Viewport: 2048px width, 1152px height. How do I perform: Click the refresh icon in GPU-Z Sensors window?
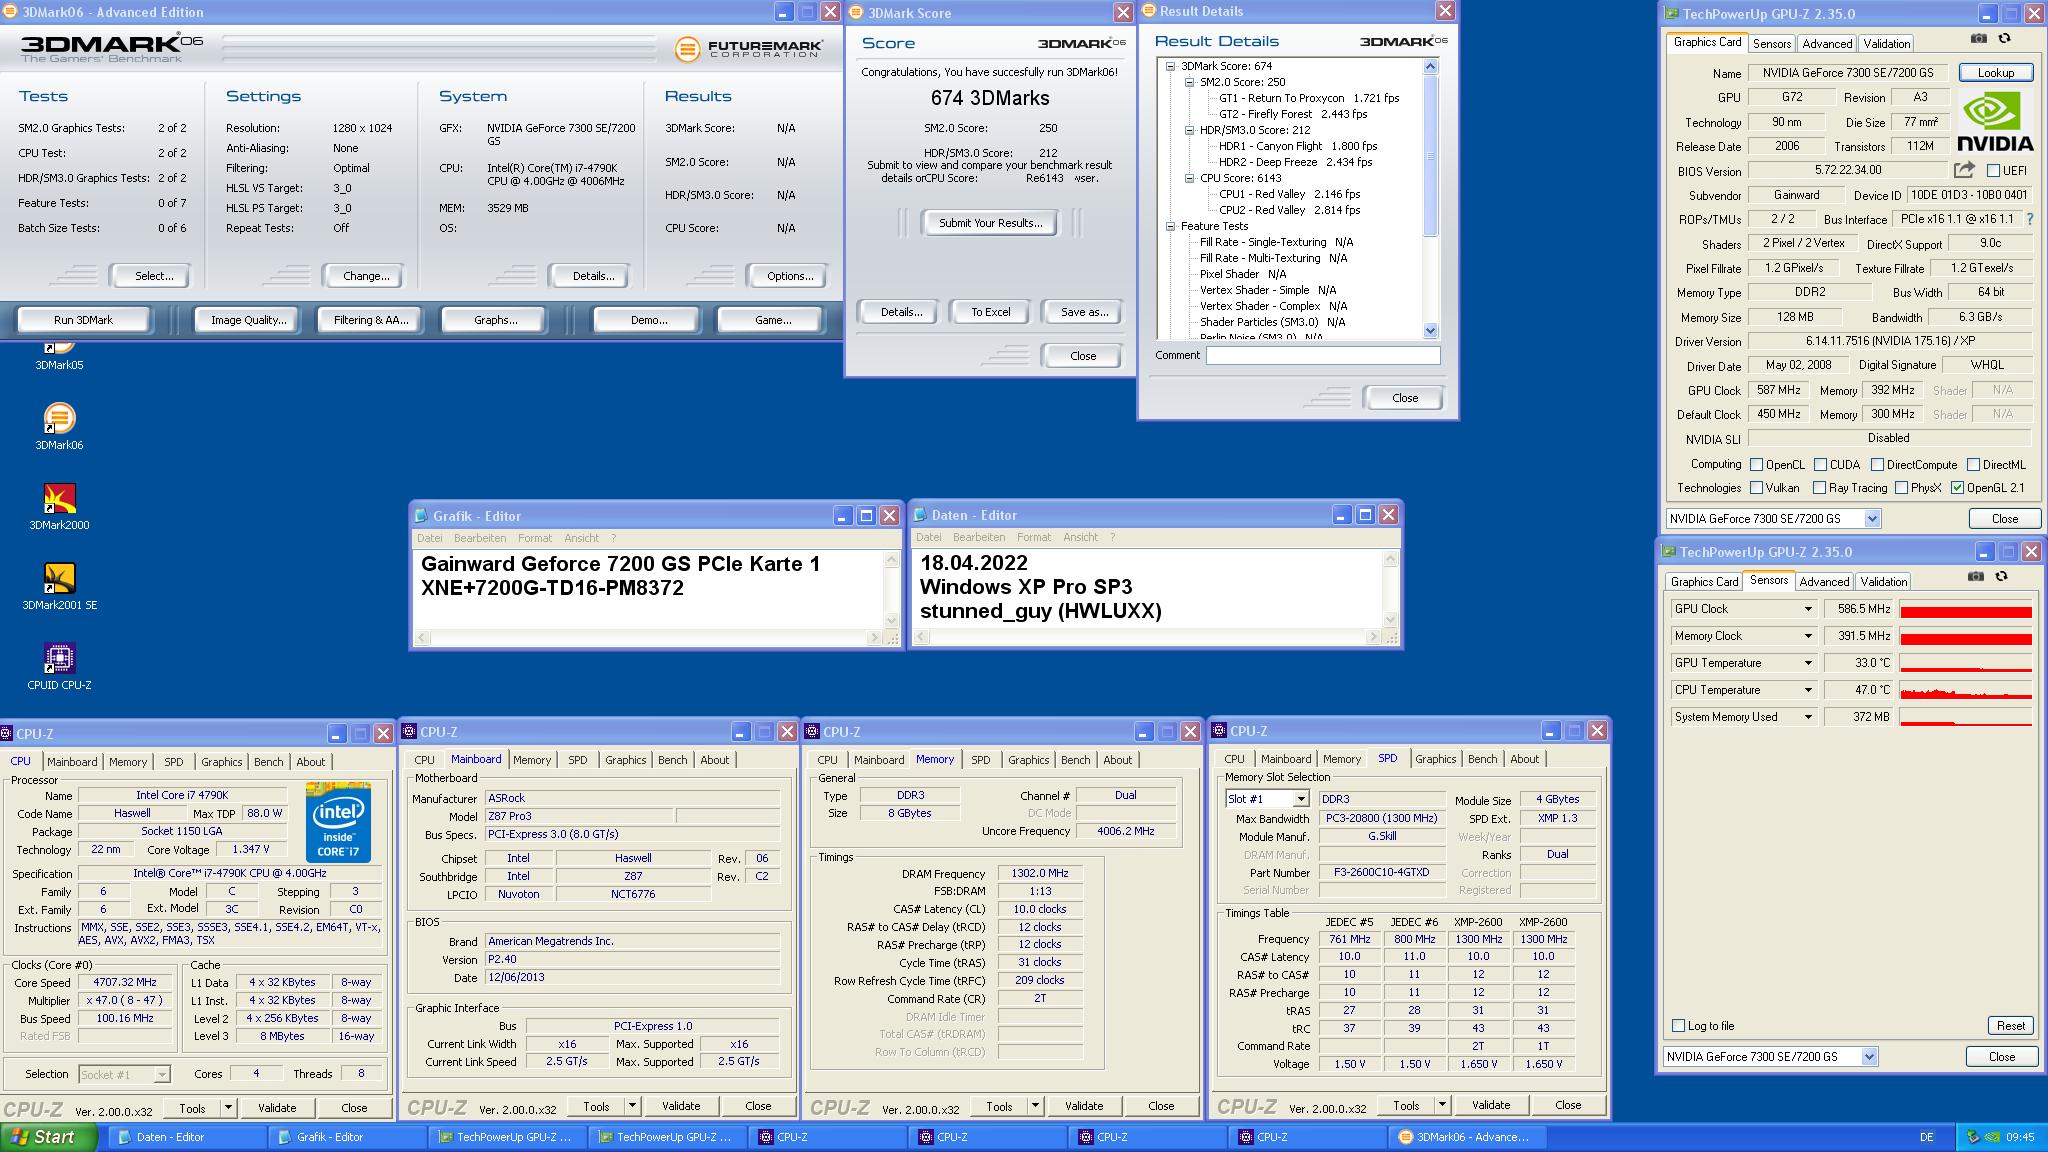click(2001, 576)
